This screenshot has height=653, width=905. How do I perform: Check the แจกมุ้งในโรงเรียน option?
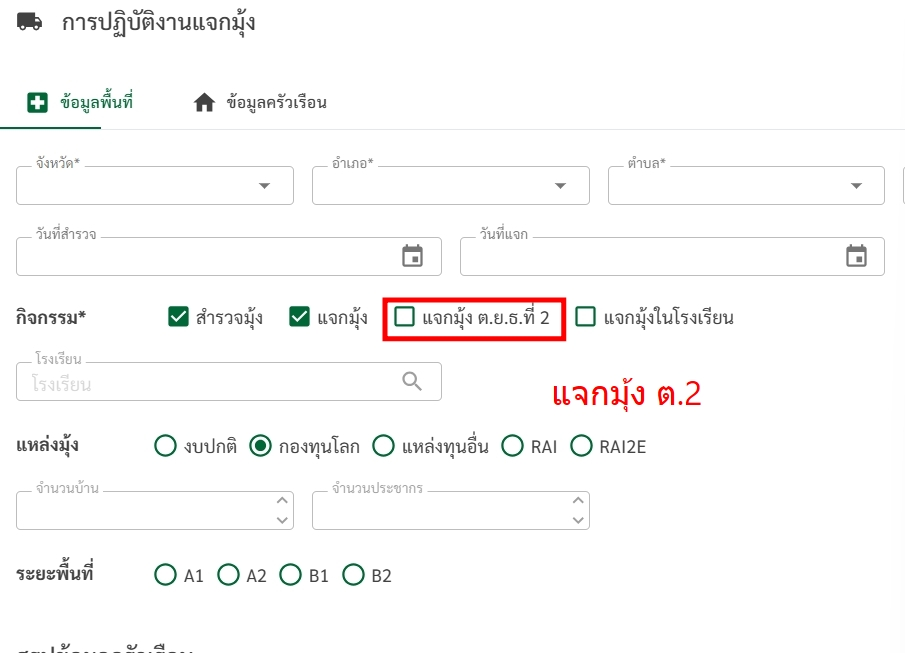586,317
